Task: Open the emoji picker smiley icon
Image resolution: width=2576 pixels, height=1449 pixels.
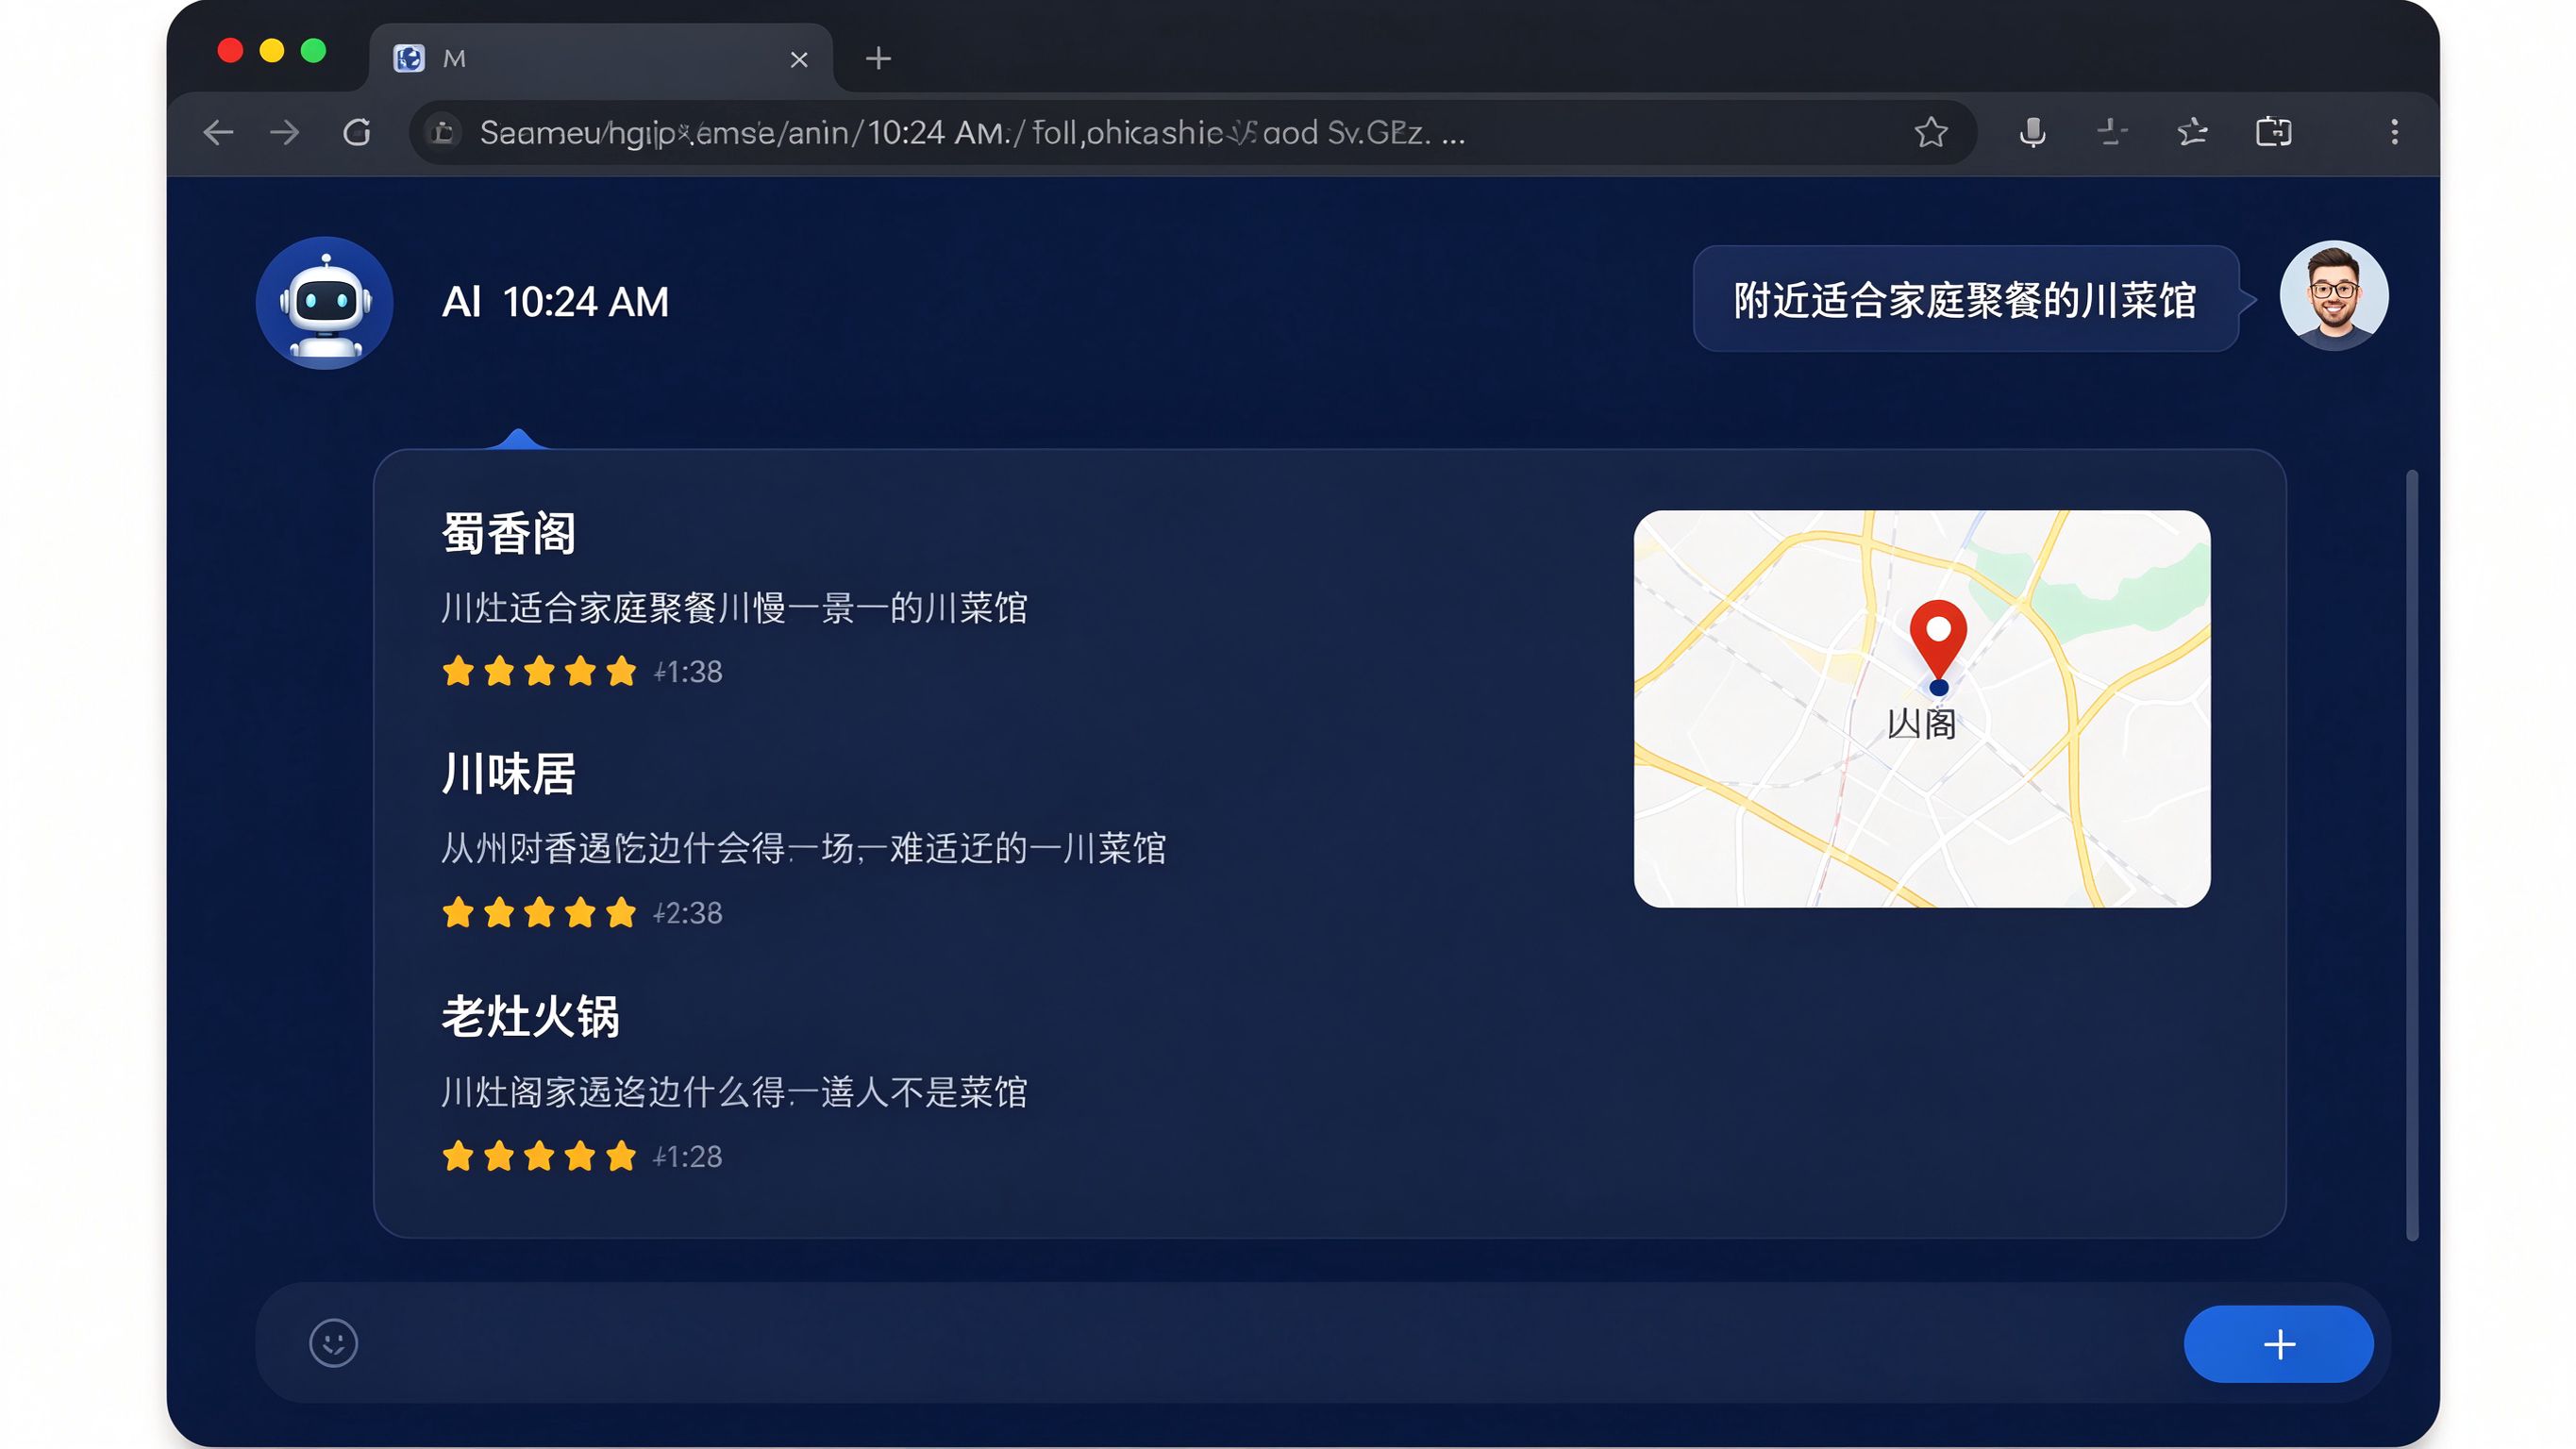Action: (x=333, y=1342)
